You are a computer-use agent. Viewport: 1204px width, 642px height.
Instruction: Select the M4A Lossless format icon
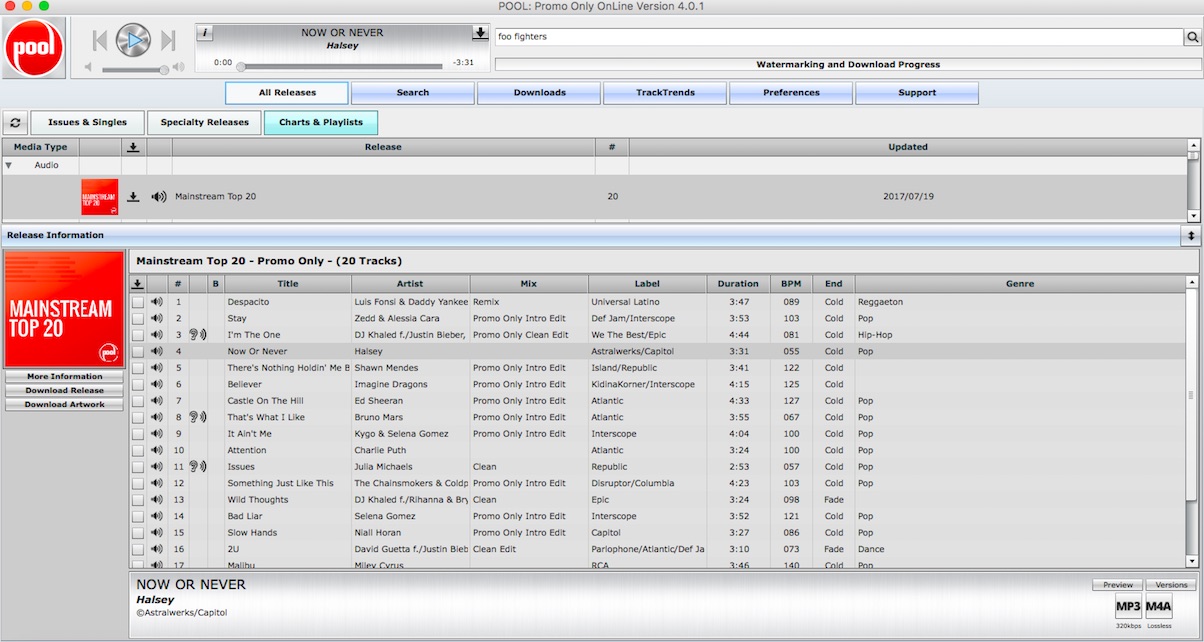(1159, 607)
